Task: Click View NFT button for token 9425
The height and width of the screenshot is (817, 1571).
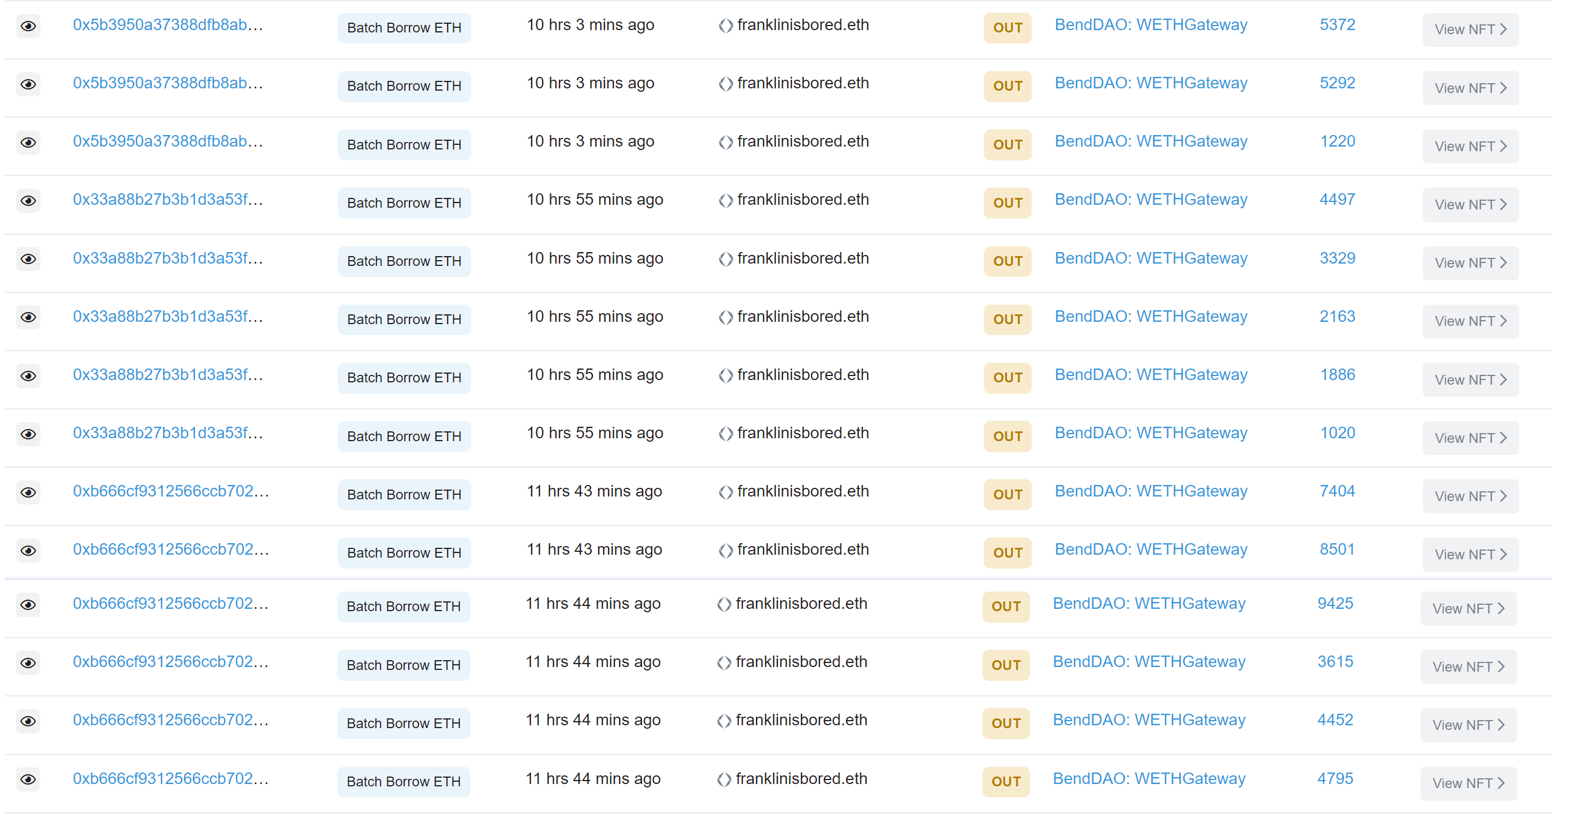Action: (x=1468, y=608)
